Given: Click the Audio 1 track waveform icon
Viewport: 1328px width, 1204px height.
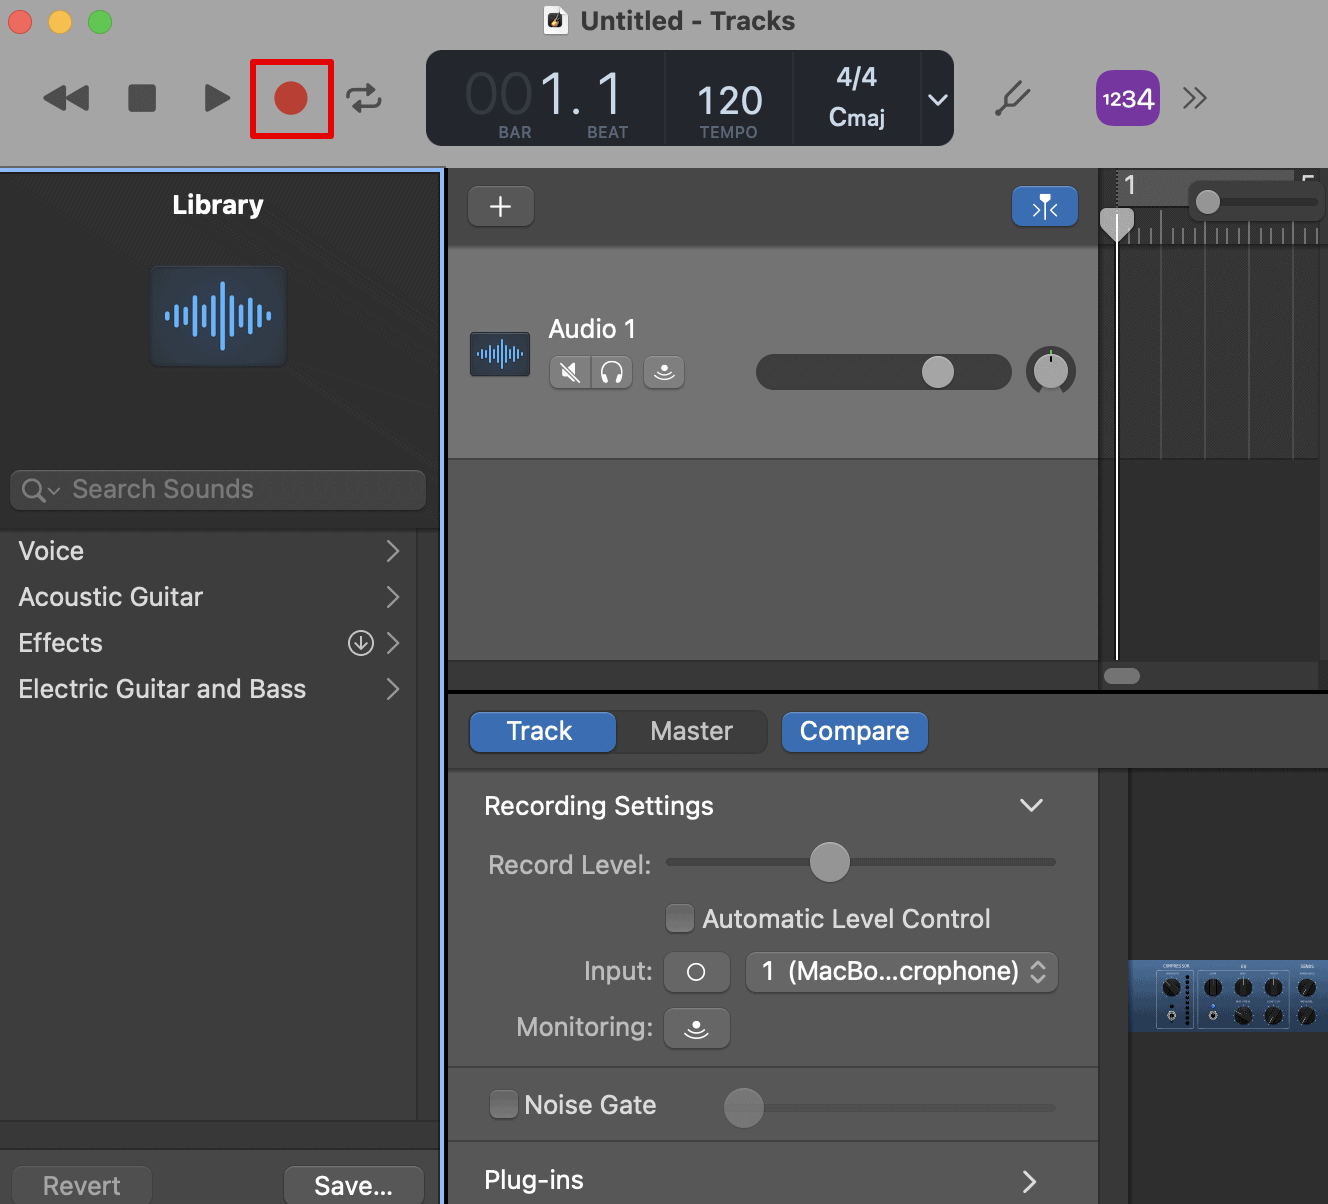Looking at the screenshot, I should click(x=500, y=354).
